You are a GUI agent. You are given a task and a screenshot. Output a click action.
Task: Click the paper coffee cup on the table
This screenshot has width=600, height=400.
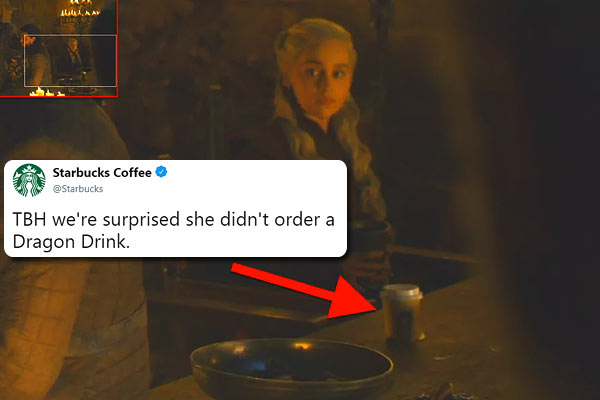click(x=402, y=312)
